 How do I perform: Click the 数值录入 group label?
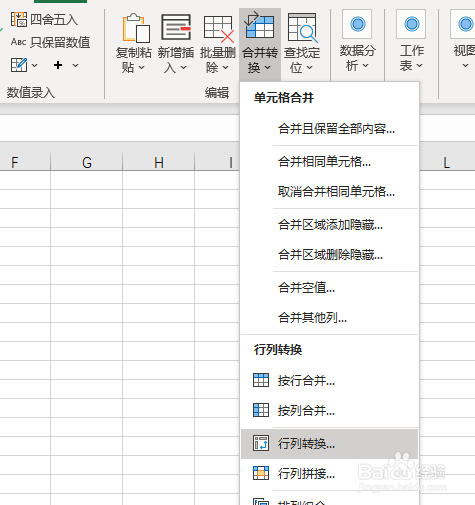tap(31, 92)
